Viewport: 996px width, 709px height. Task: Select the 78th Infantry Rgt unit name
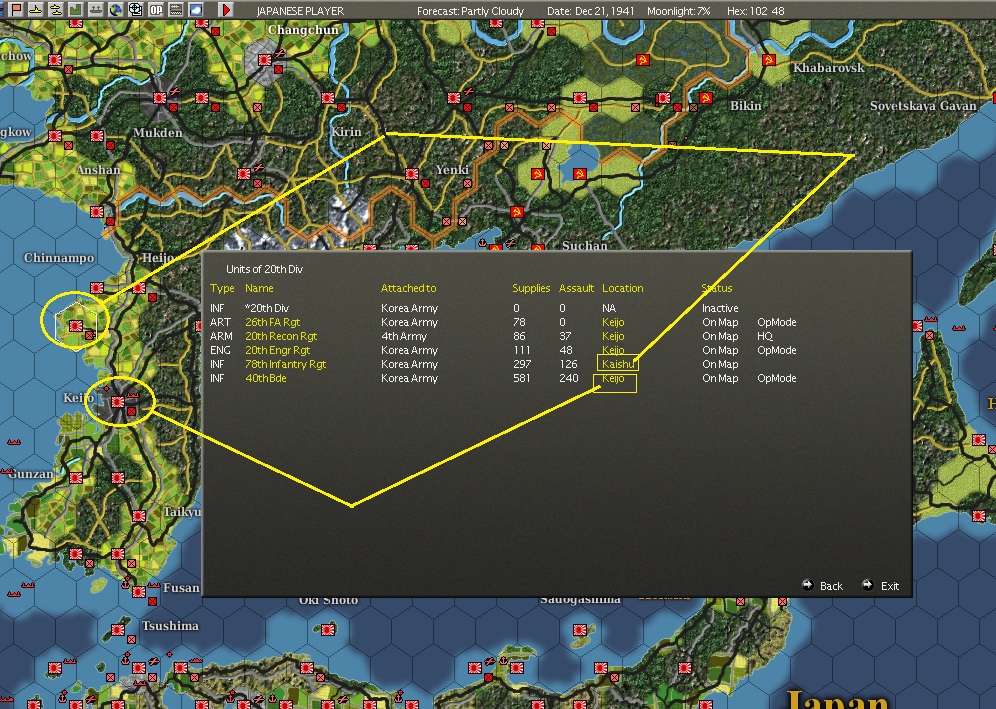point(285,364)
